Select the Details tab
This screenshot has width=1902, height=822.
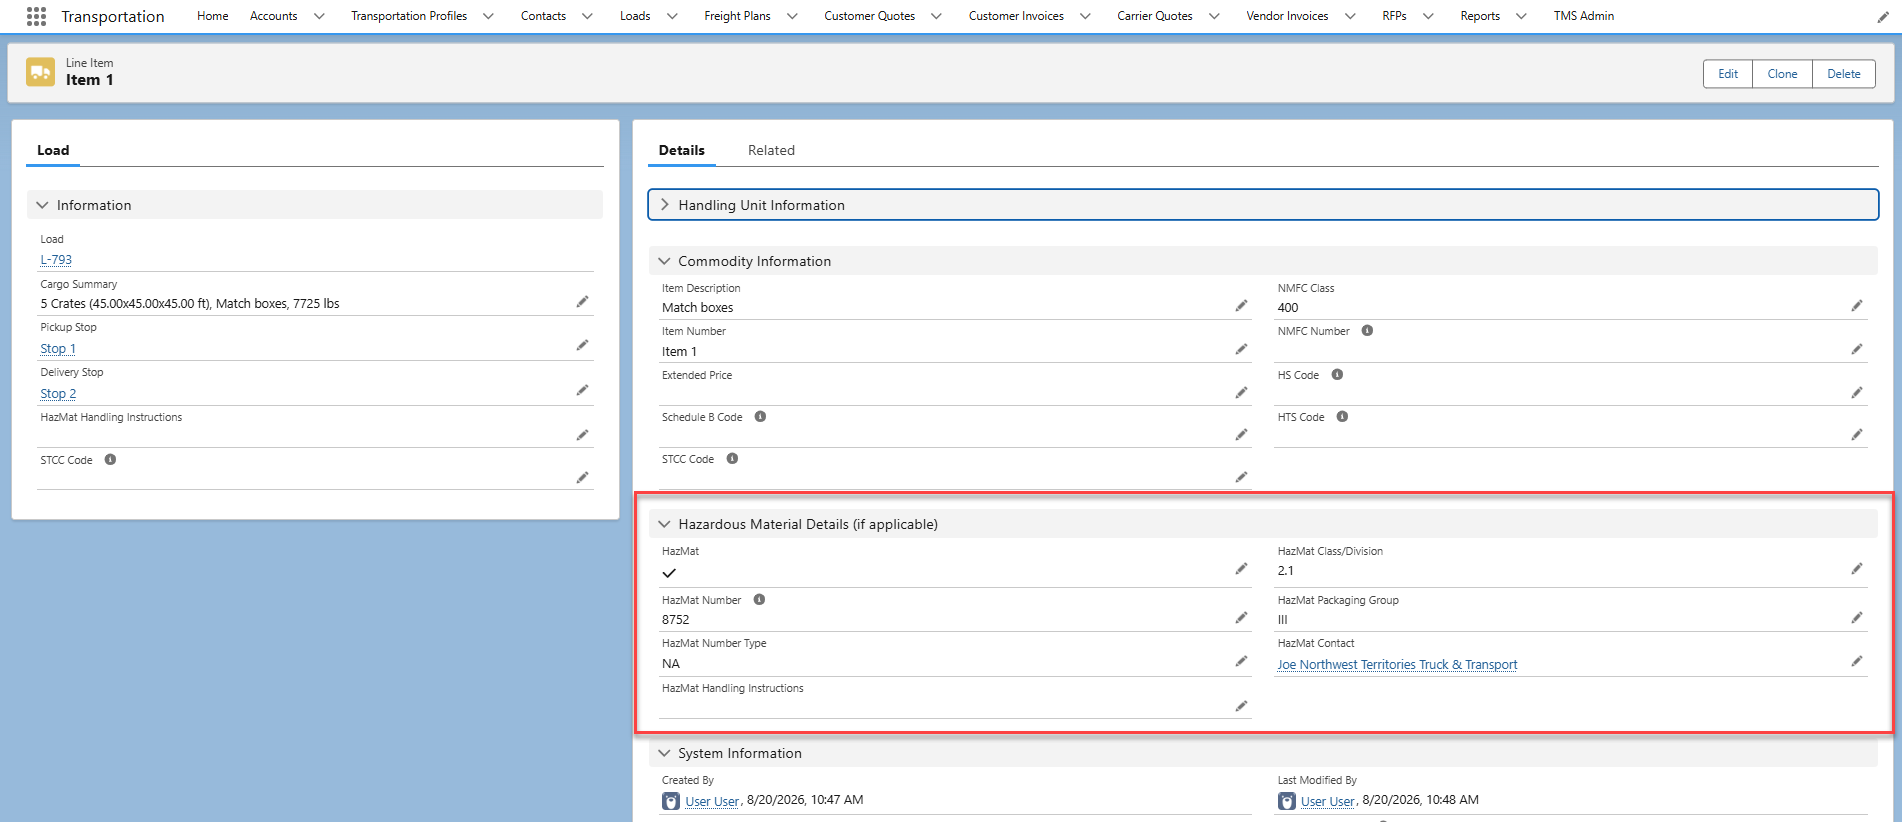point(682,150)
